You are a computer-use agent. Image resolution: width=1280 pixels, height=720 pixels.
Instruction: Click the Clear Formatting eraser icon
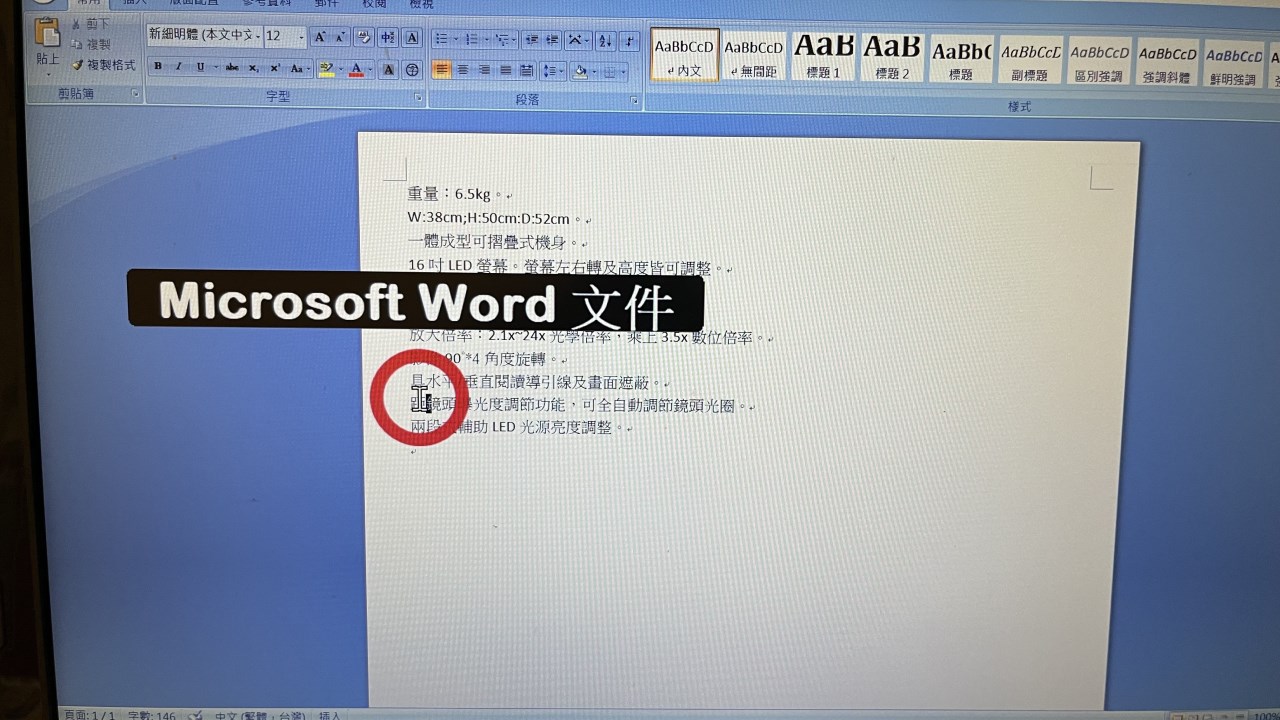364,38
